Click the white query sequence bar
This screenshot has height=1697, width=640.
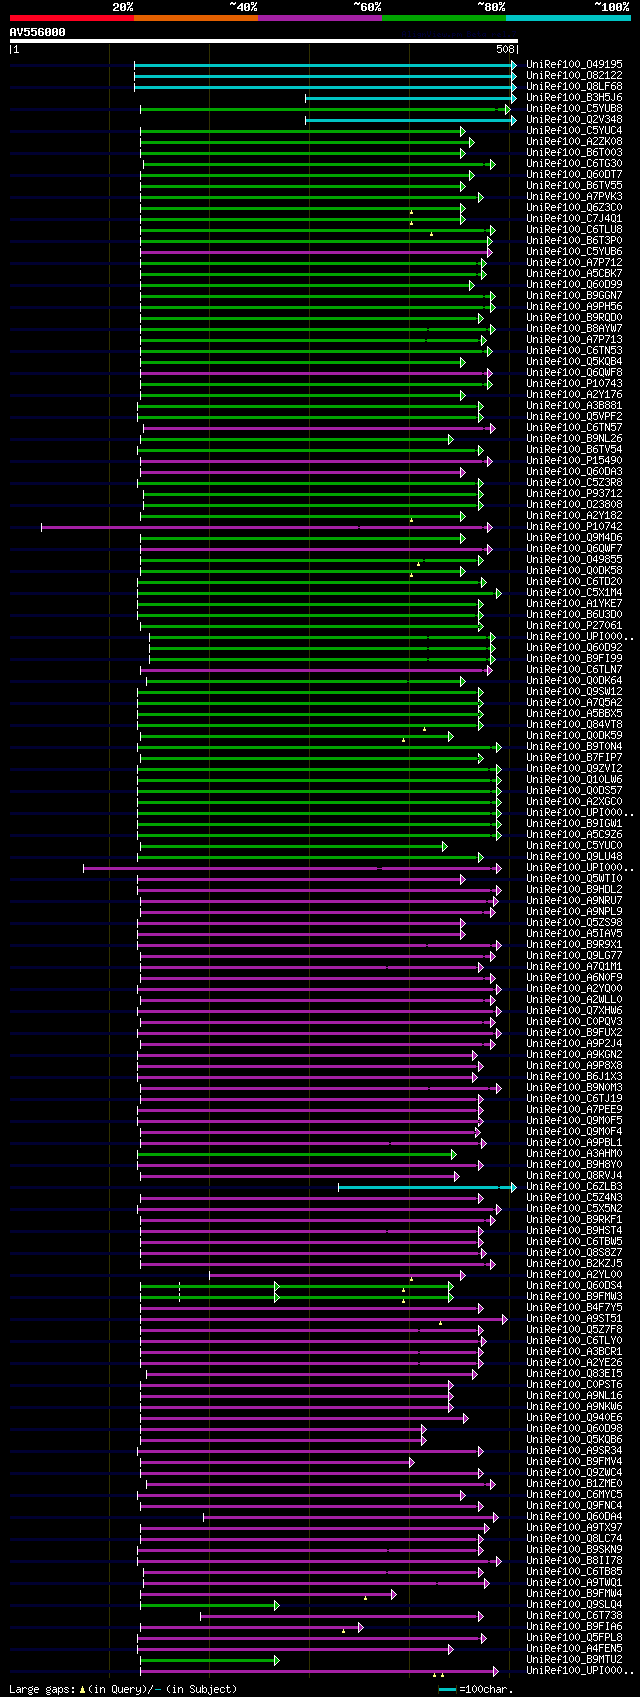point(264,41)
